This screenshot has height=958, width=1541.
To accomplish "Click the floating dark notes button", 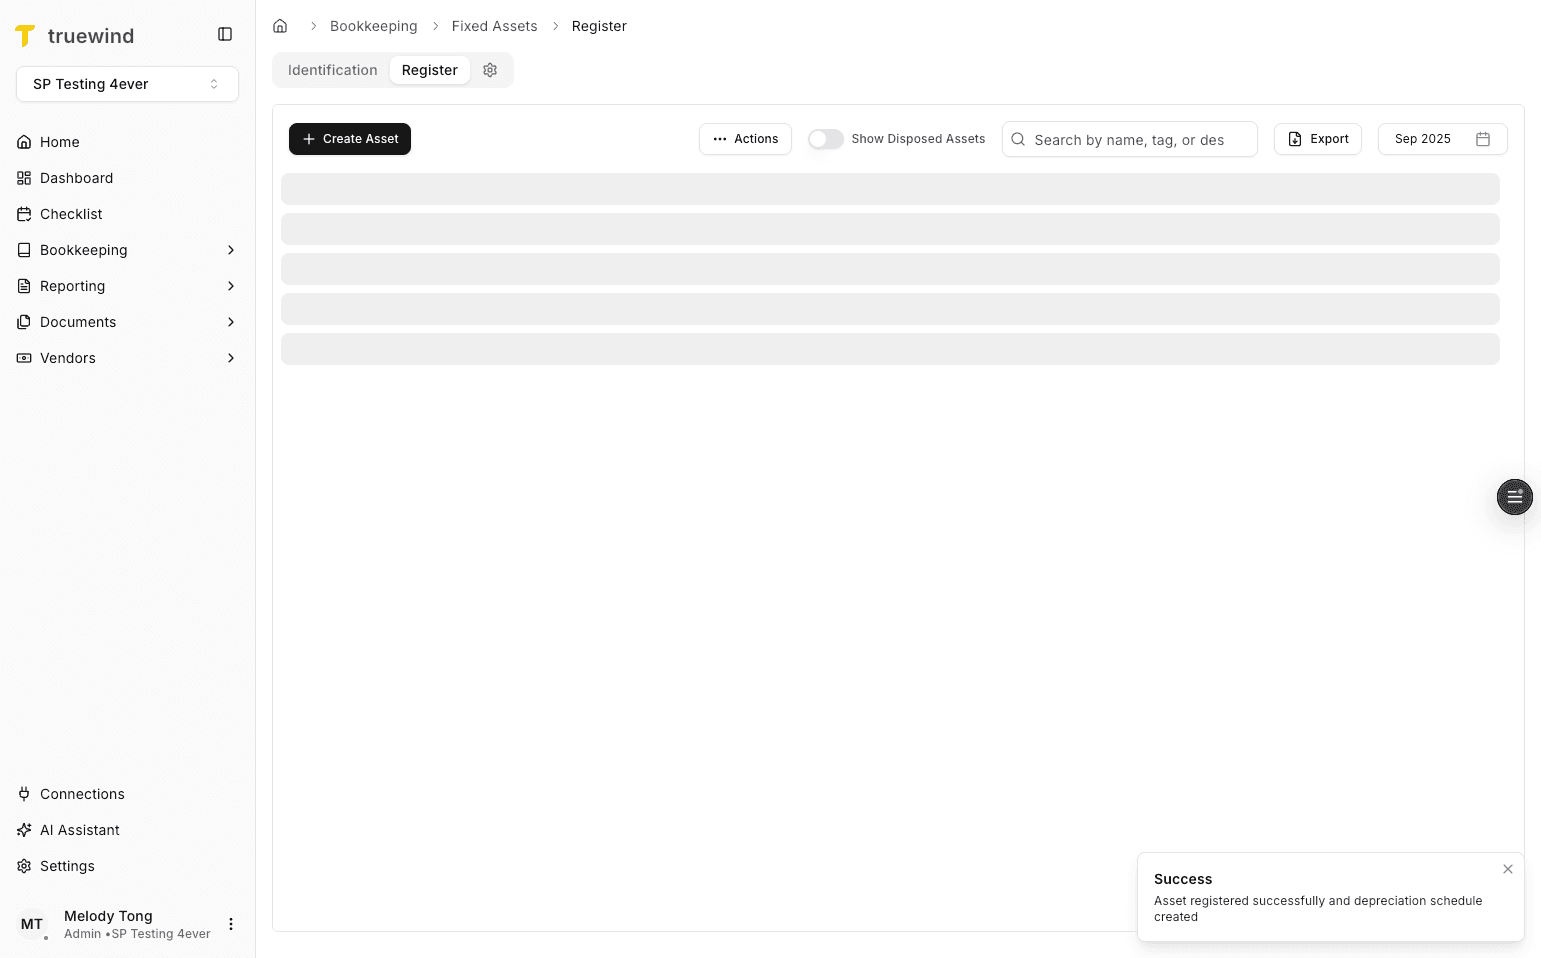I will [1514, 496].
